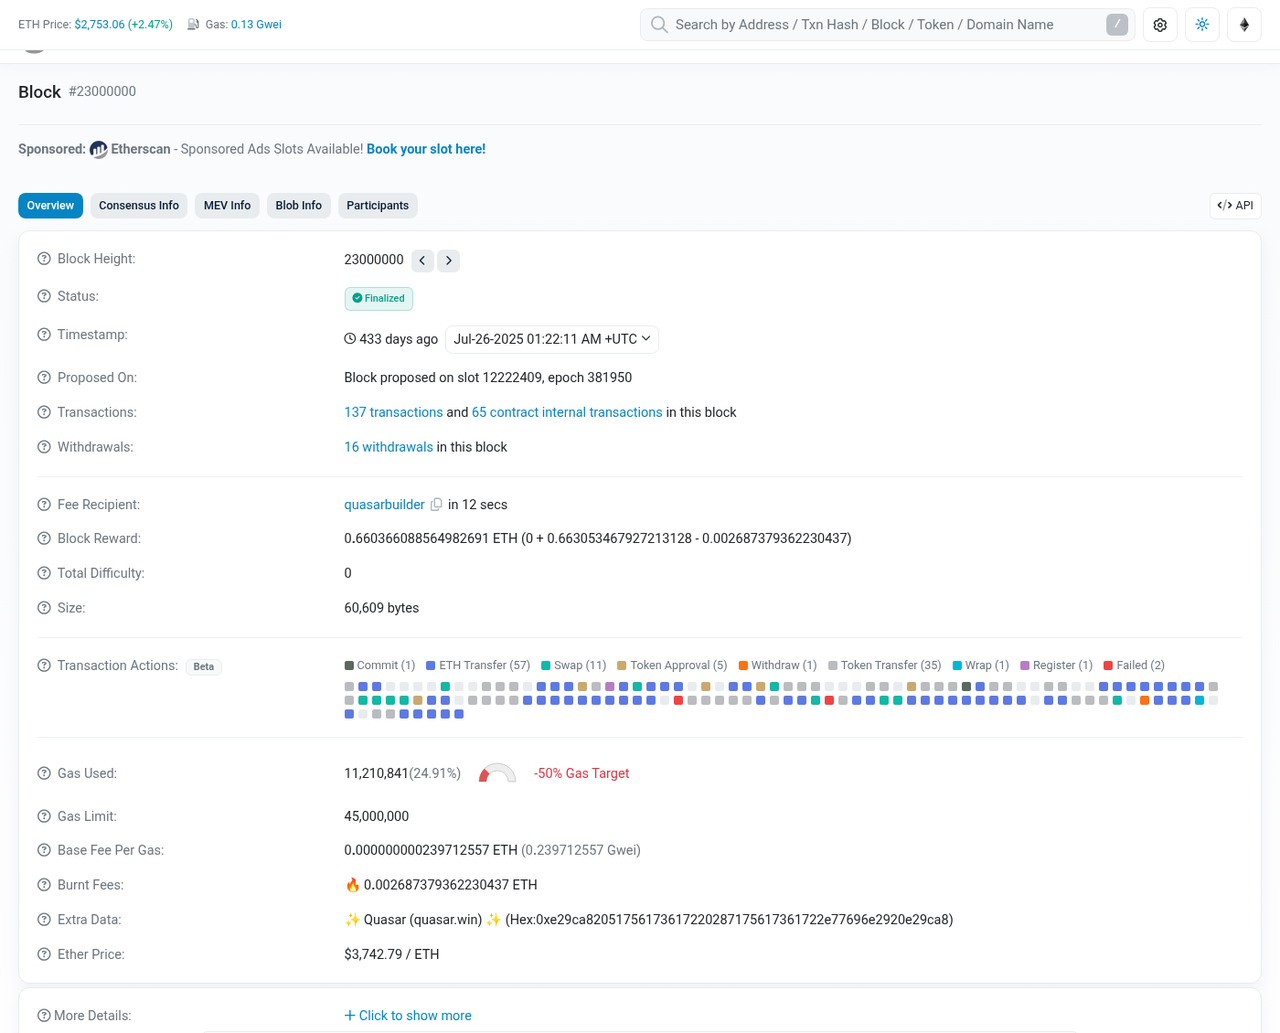This screenshot has width=1280, height=1033.
Task: Click the help icon beside Status
Action: (44, 296)
